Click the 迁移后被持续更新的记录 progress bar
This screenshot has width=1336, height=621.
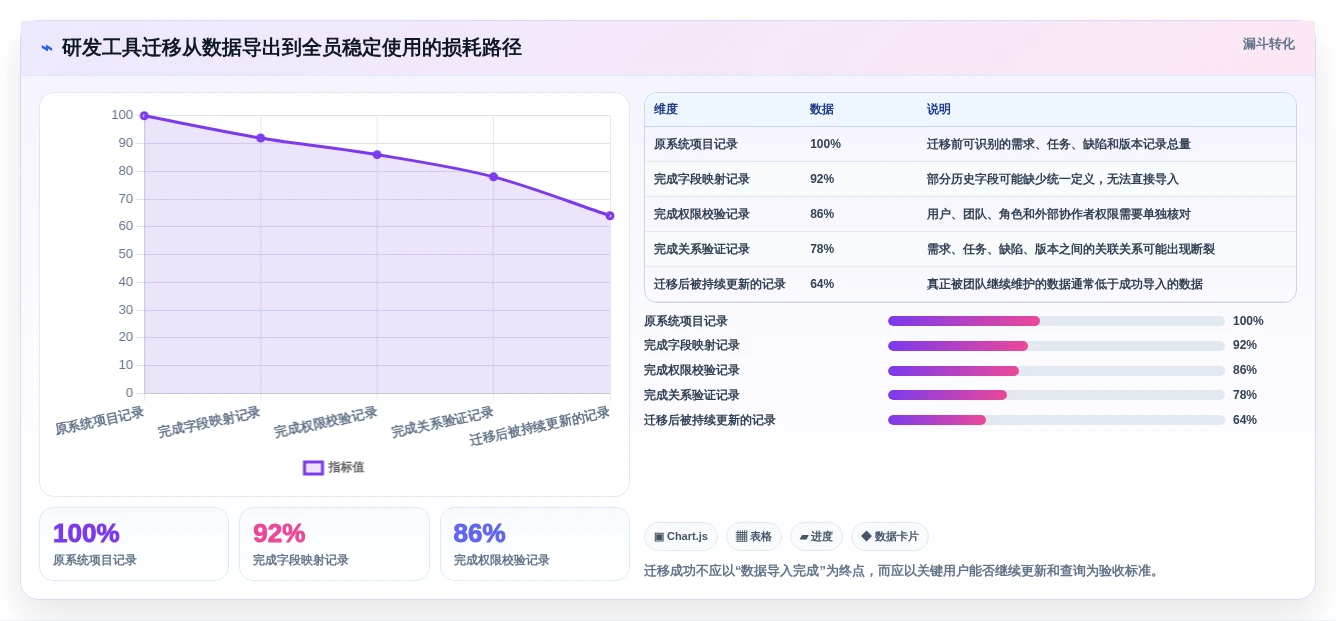(x=1056, y=420)
